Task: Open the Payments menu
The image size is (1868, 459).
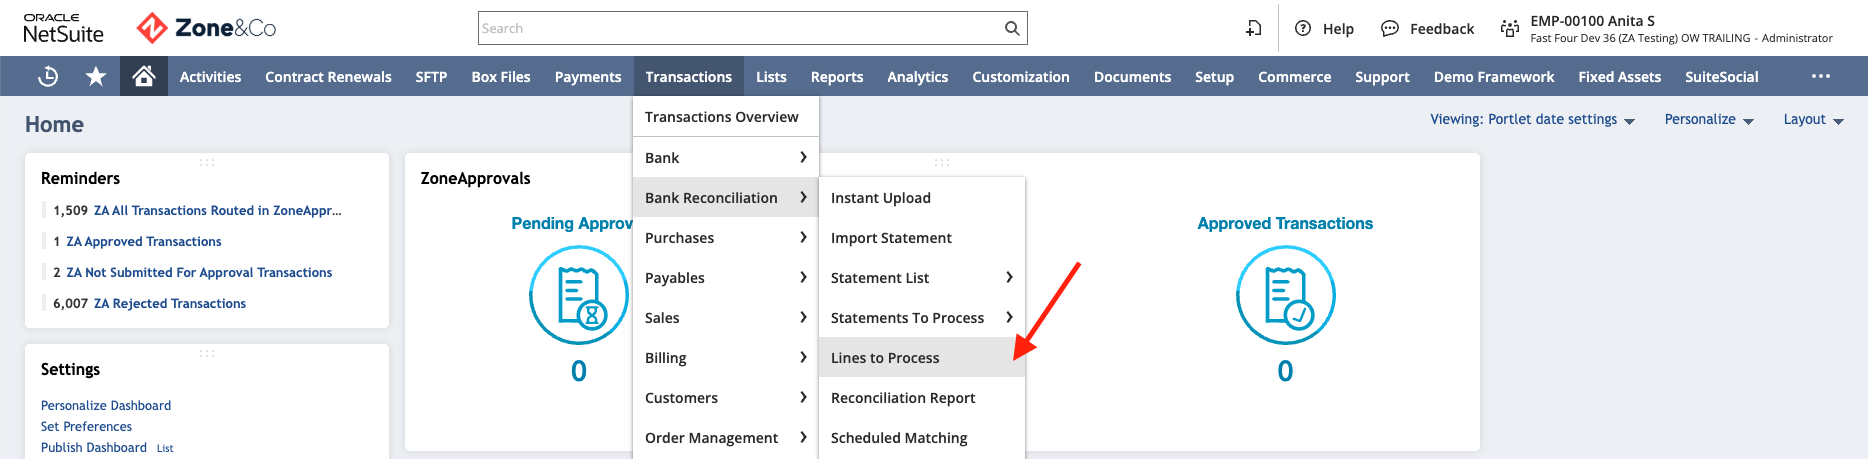Action: (588, 77)
